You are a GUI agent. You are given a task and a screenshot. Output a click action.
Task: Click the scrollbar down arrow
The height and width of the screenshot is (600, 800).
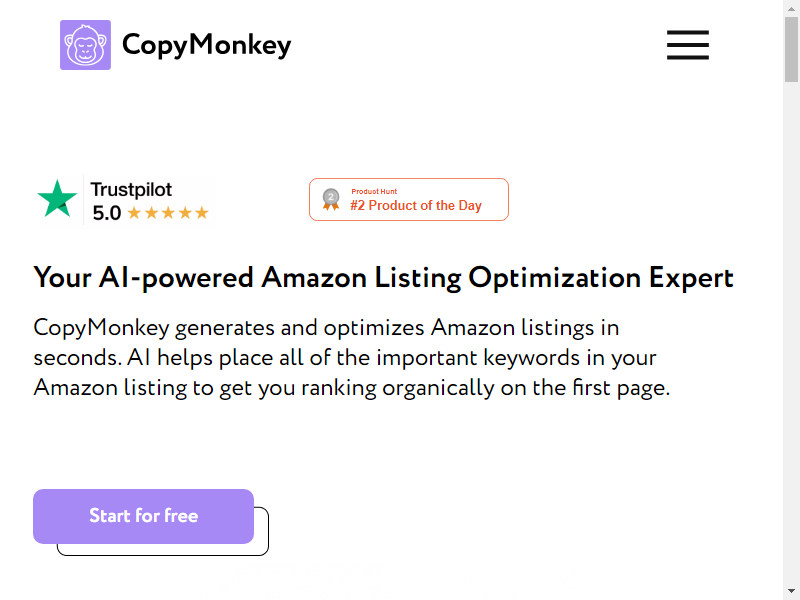coord(791,592)
